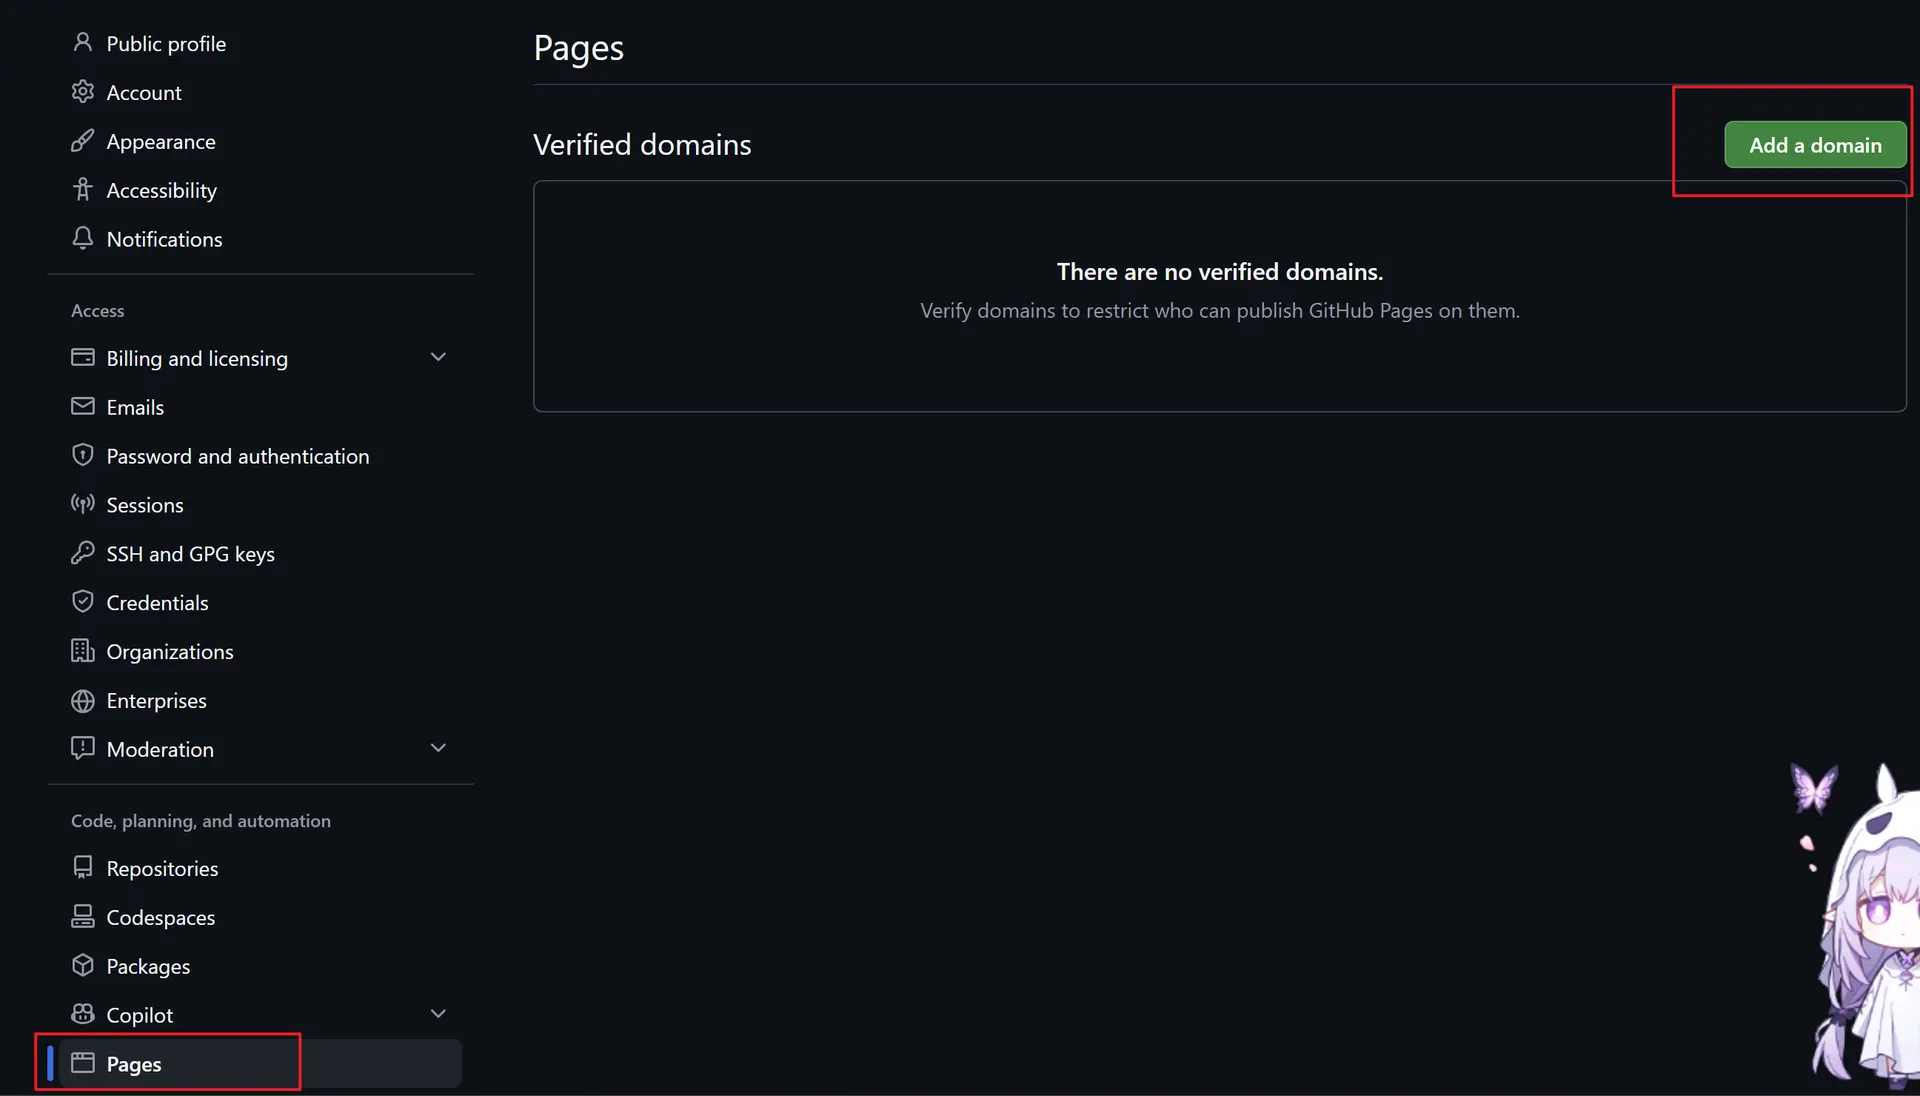Click the Billing credit card icon
This screenshot has height=1096, width=1920.
83,358
